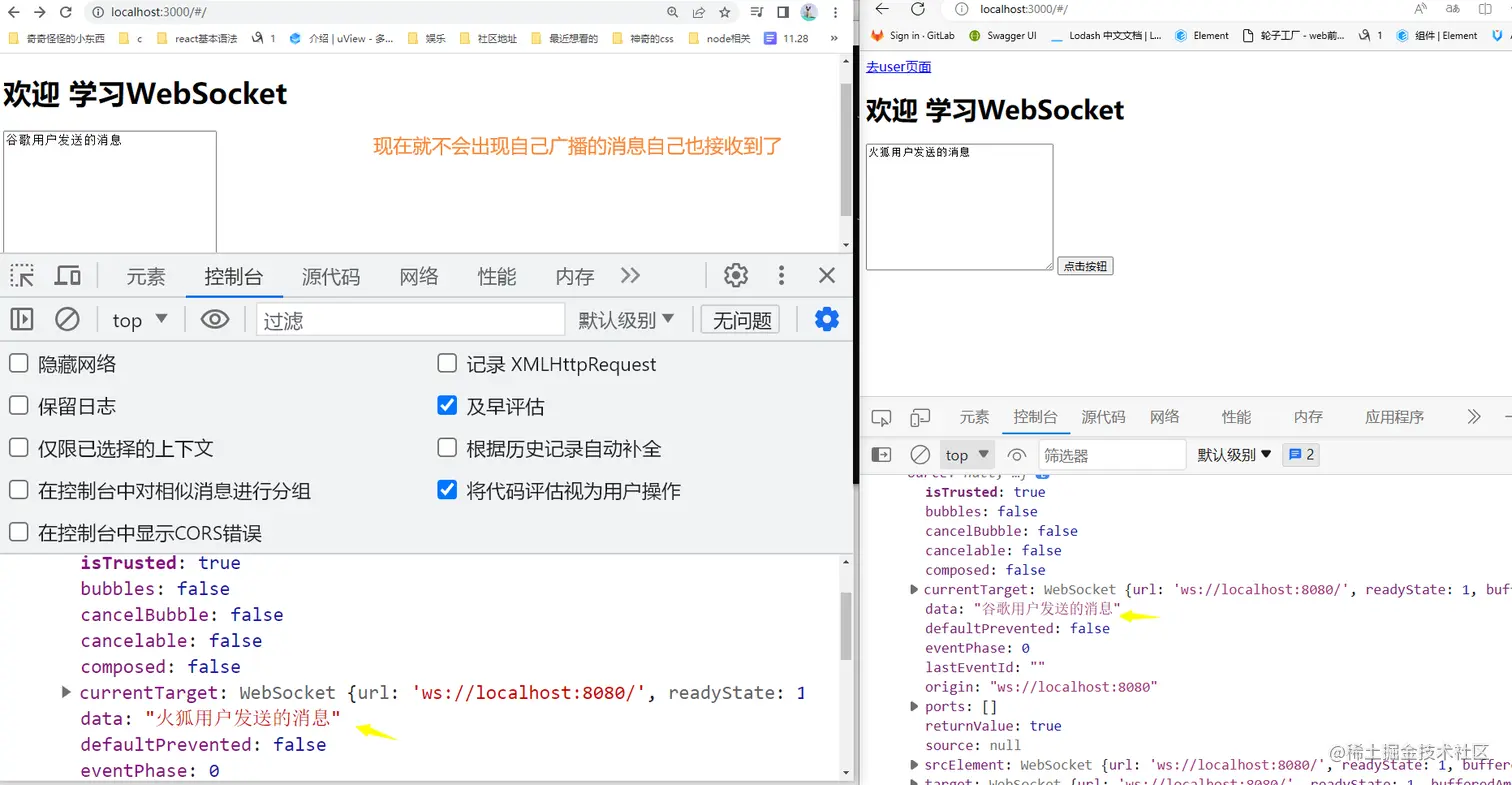Open the top context dropdown in Edge console
Image resolution: width=1512 pixels, height=785 pixels.
click(967, 455)
